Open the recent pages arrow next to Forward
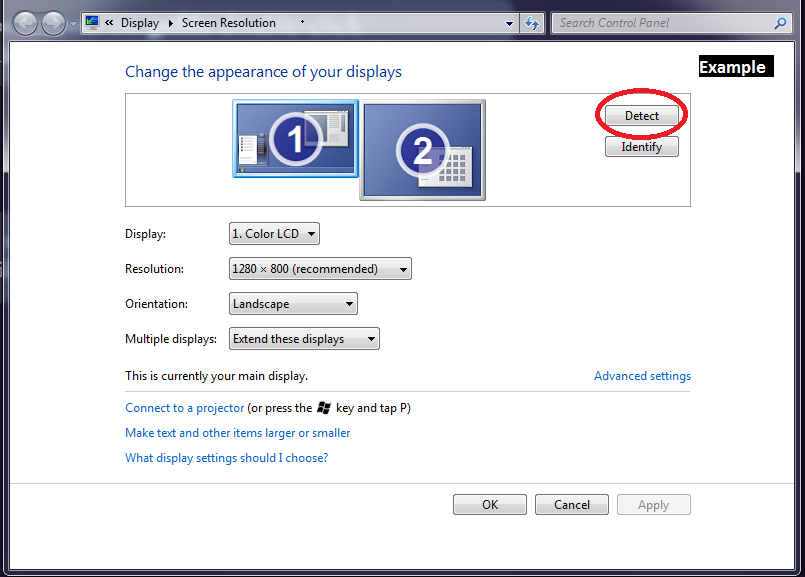The width and height of the screenshot is (805, 577). pos(73,24)
